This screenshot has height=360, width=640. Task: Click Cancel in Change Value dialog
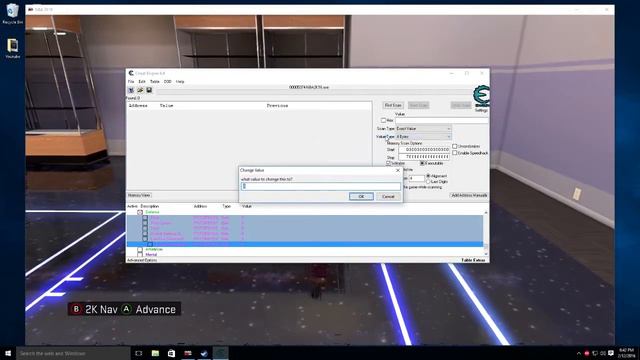pos(388,196)
